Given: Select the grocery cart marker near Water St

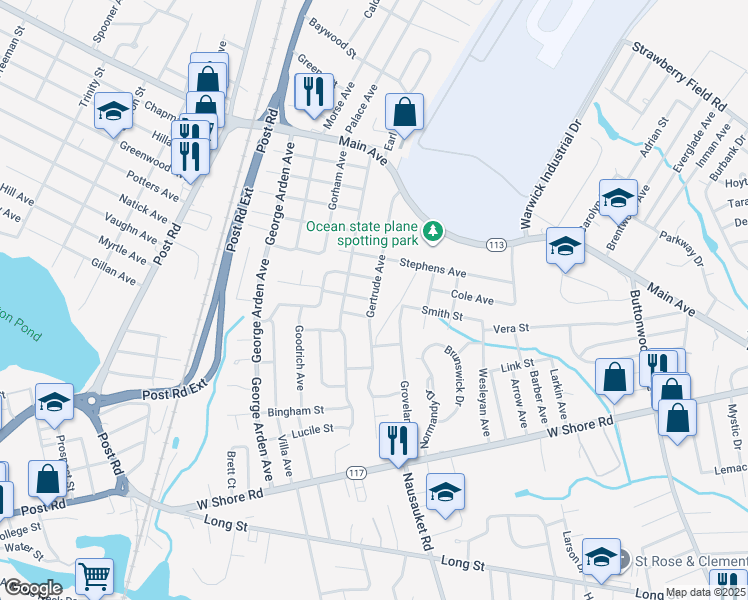Looking at the screenshot, I should pyautogui.click(x=94, y=579).
